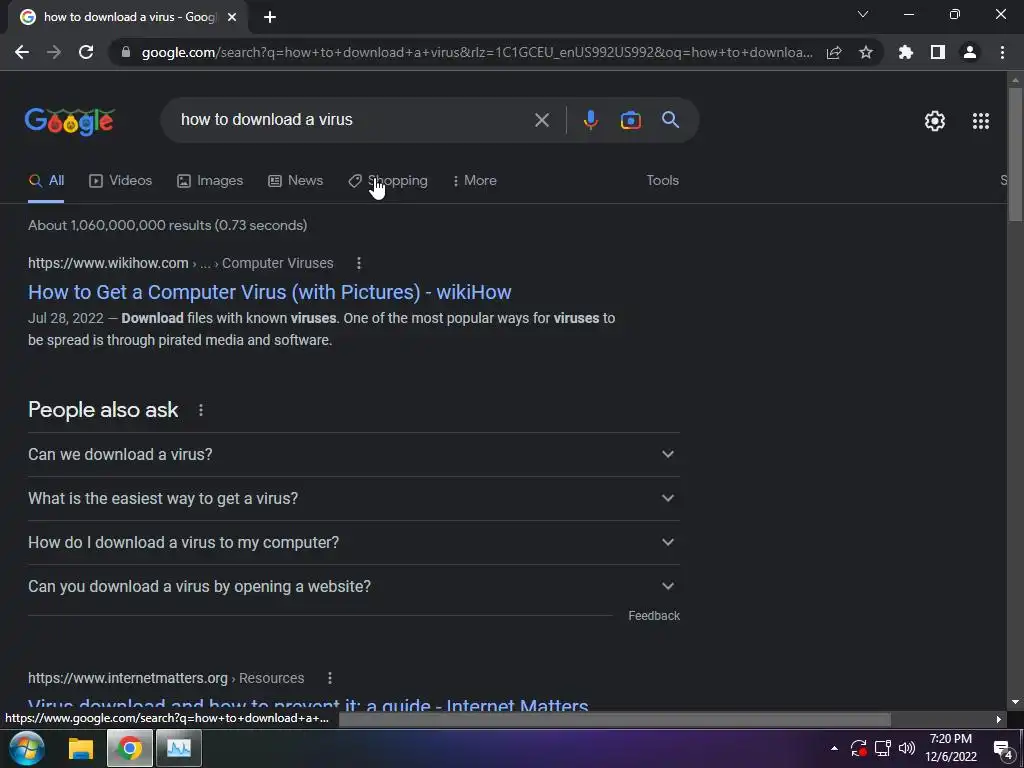Viewport: 1024px width, 768px height.
Task: Go back to the previous page
Action: 22,52
